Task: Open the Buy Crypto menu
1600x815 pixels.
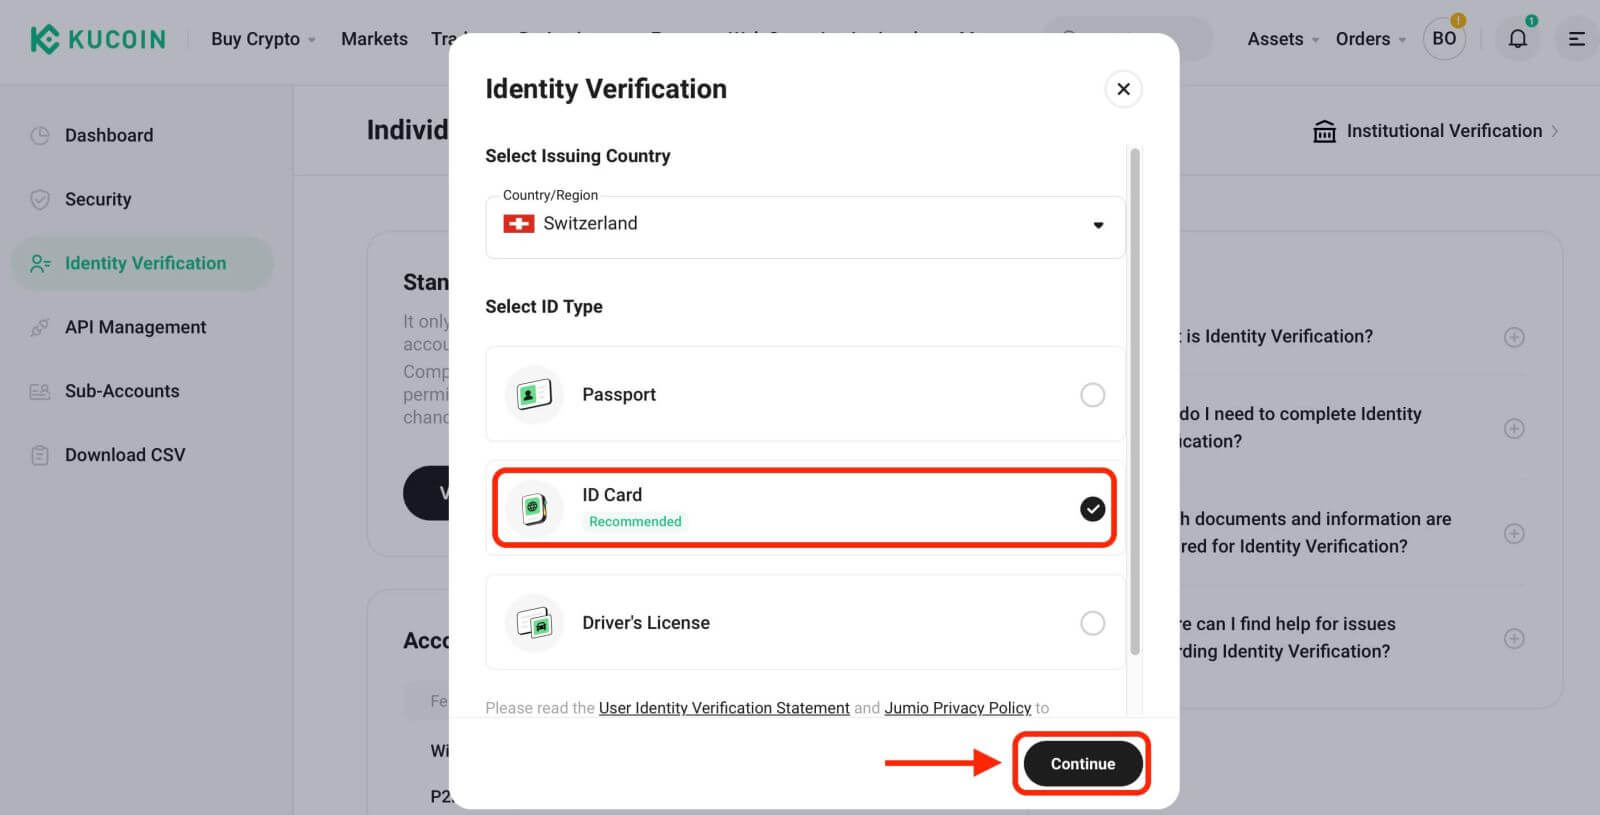Action: click(256, 39)
